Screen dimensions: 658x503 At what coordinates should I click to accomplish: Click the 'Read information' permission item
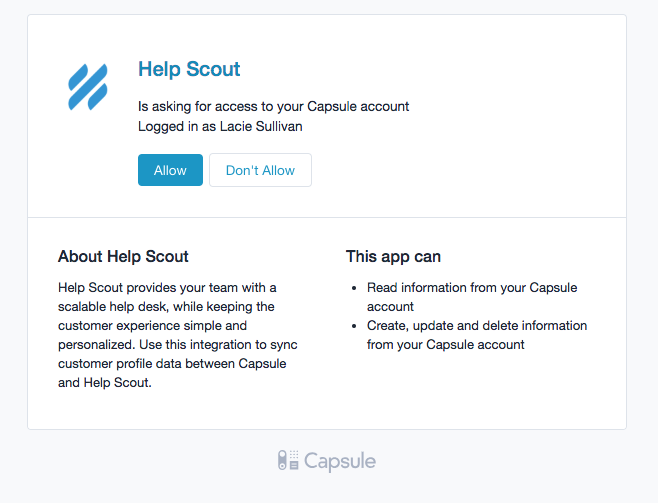click(471, 297)
